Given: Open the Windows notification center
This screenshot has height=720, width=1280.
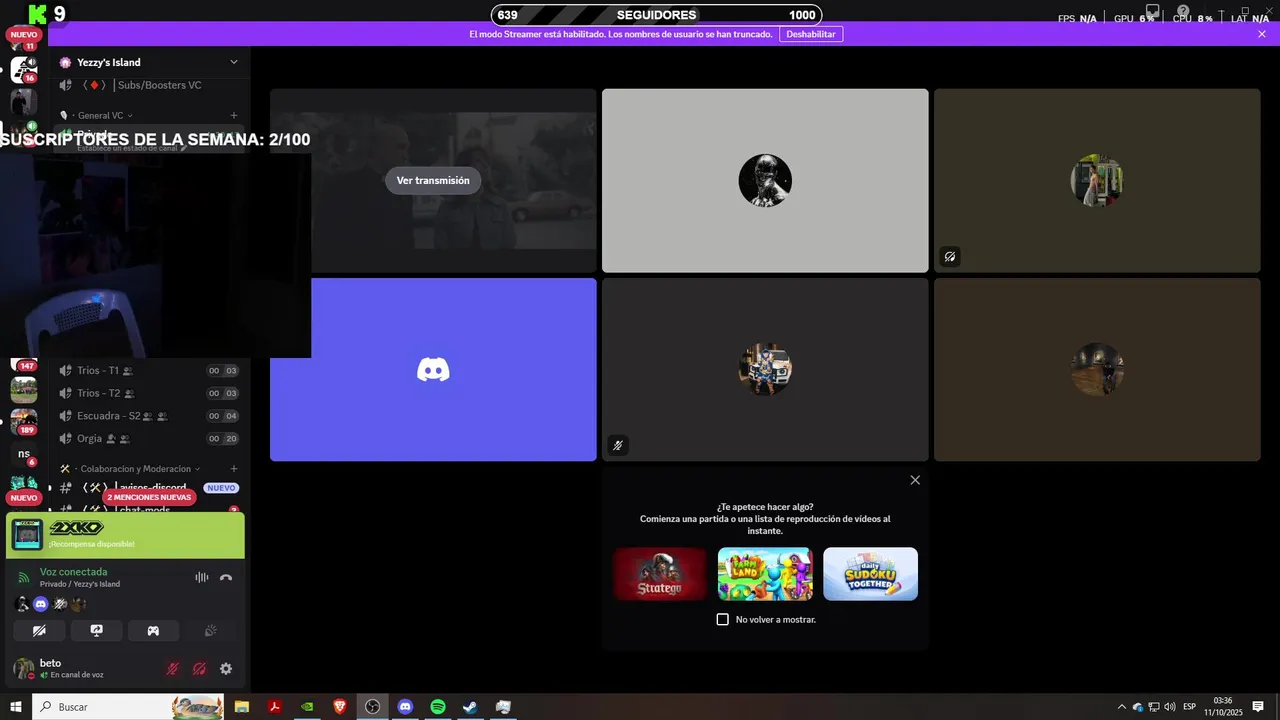Looking at the screenshot, I should [1258, 707].
